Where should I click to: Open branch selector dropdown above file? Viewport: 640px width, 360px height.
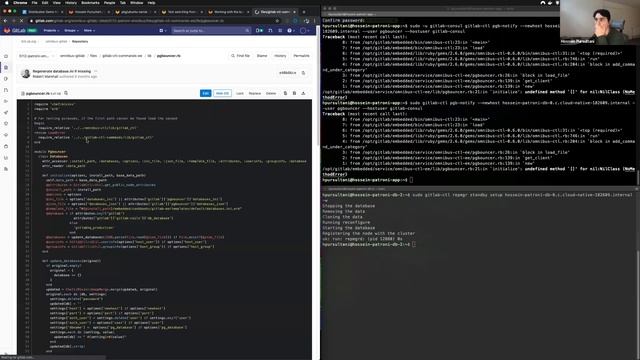coord(36,56)
